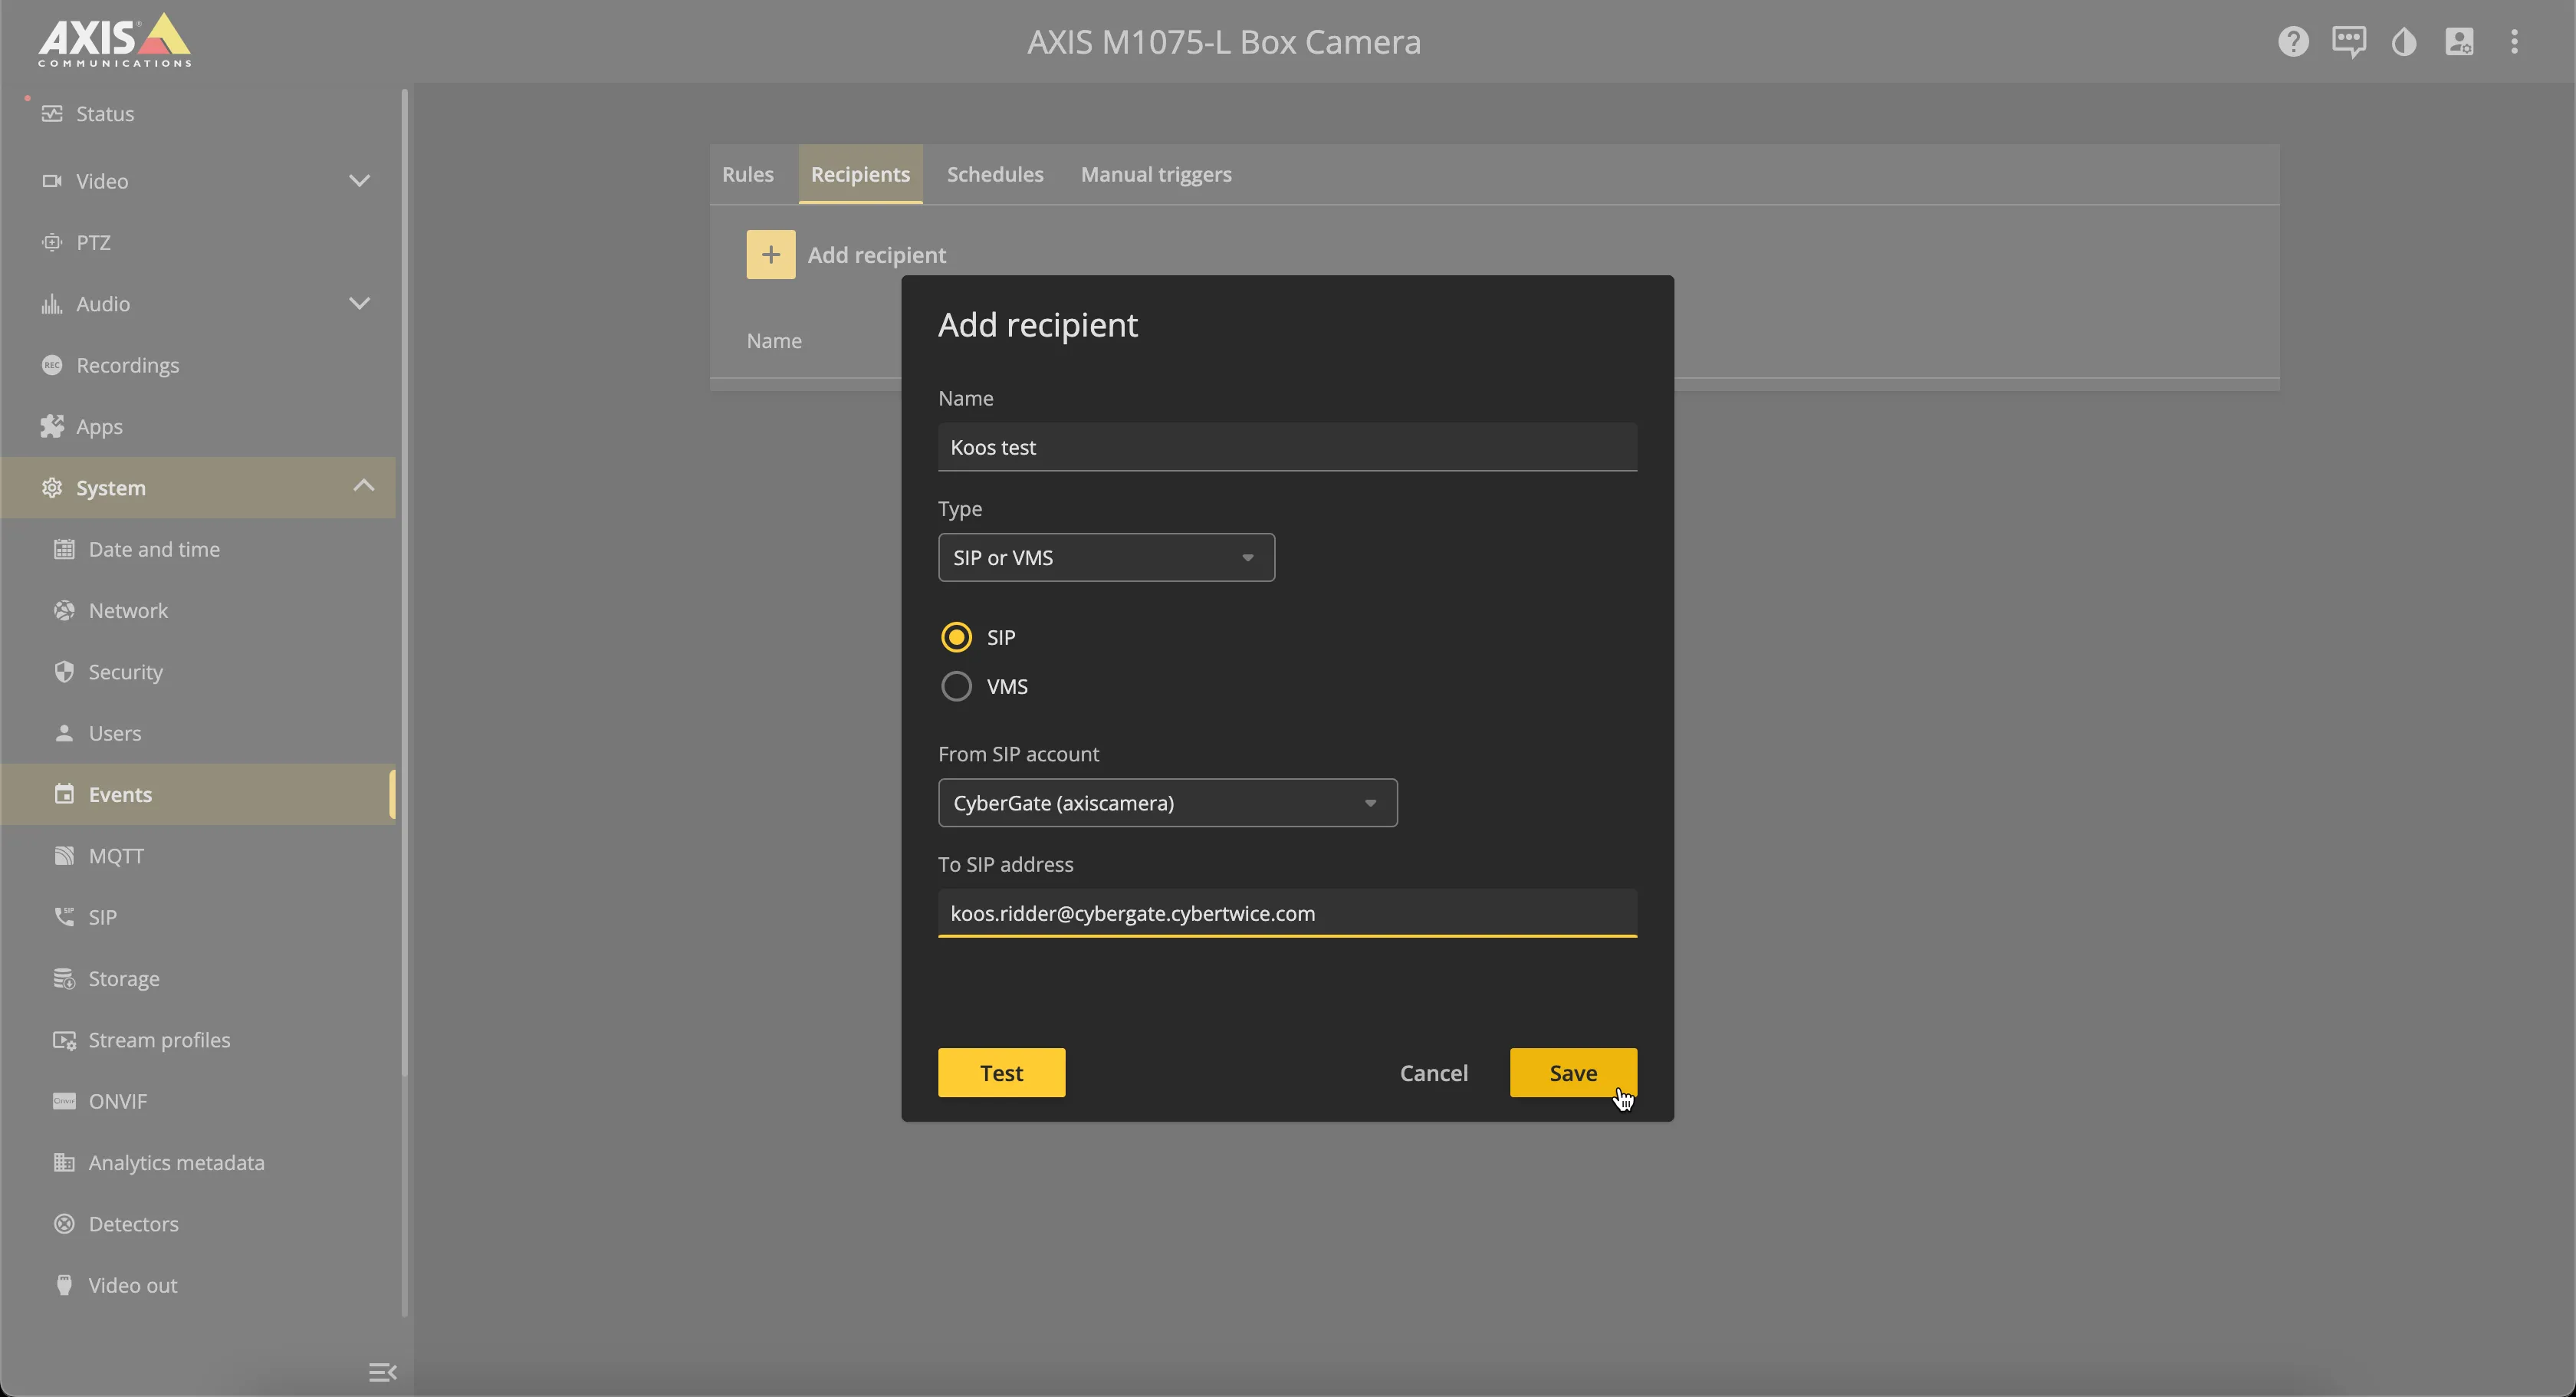The image size is (2576, 1397).
Task: Expand the Video menu chevron
Action: (359, 181)
